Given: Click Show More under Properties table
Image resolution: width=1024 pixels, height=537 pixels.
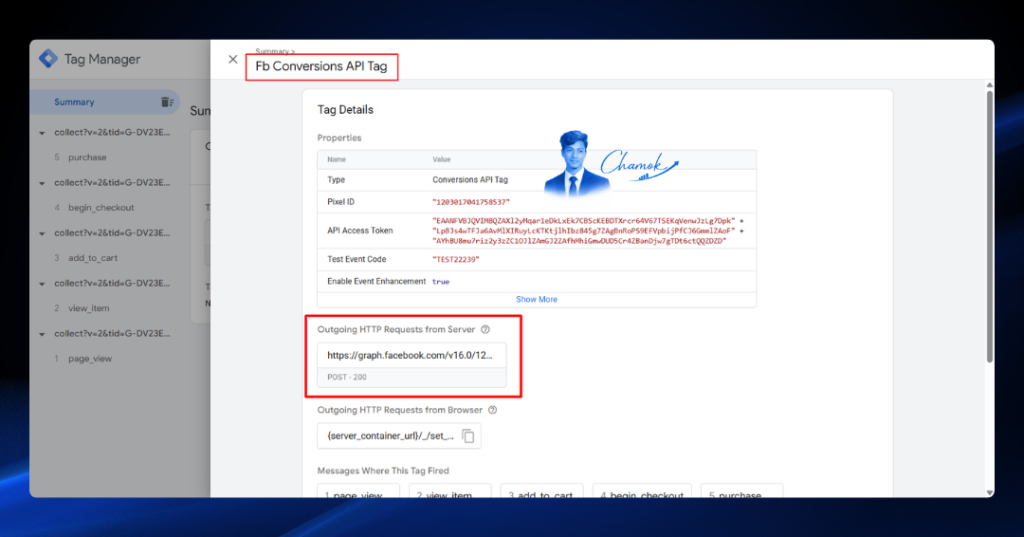Looking at the screenshot, I should coord(537,299).
